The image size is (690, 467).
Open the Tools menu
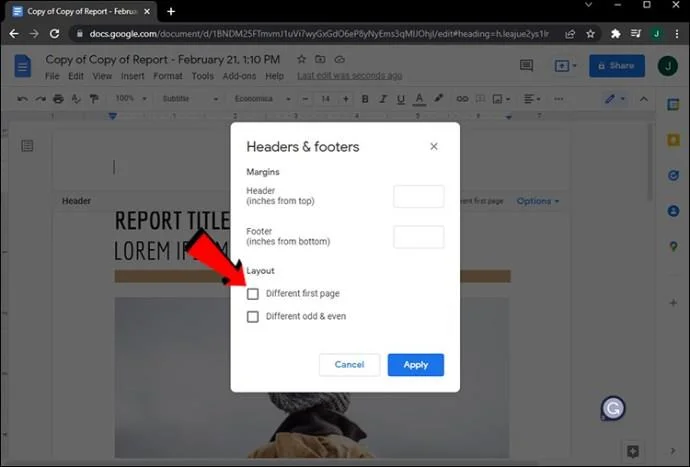pos(202,76)
